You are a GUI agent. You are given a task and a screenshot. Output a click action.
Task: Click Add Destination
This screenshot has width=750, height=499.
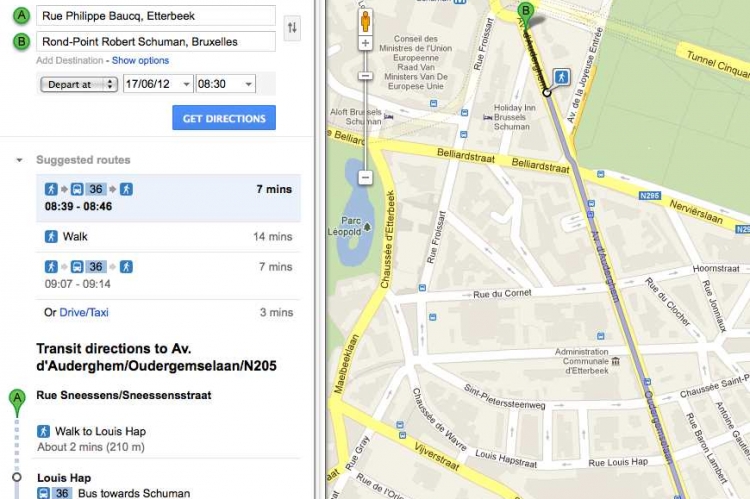(70, 60)
